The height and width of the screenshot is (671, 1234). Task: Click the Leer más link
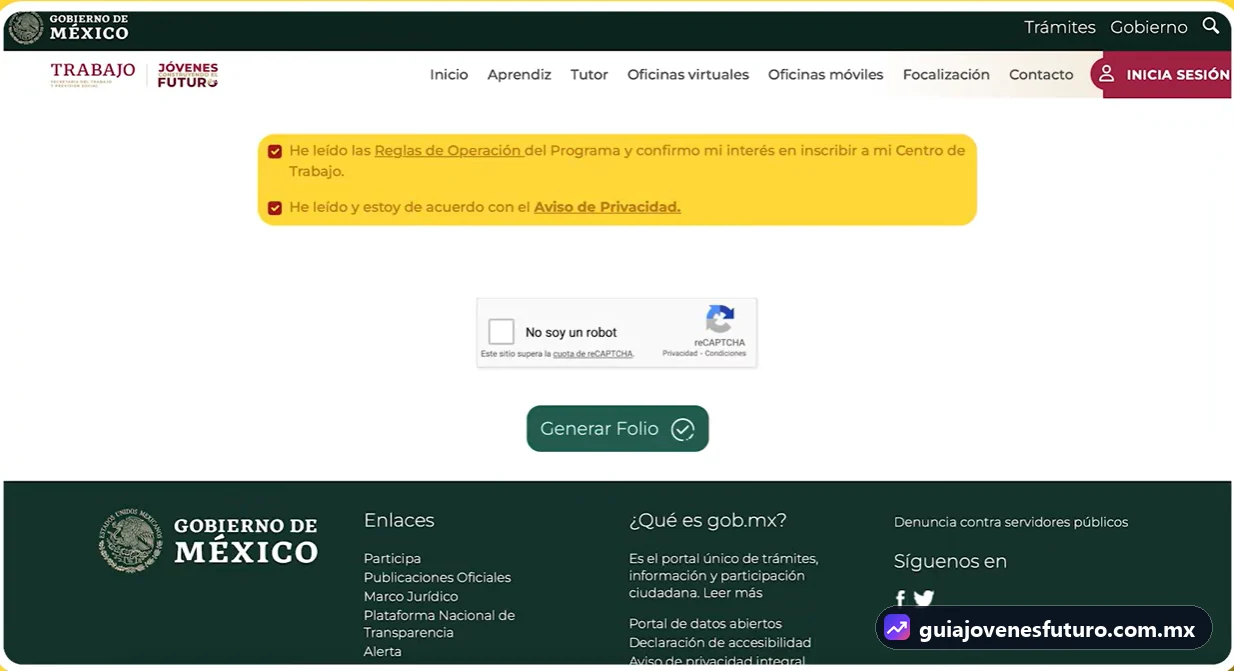pyautogui.click(x=733, y=593)
